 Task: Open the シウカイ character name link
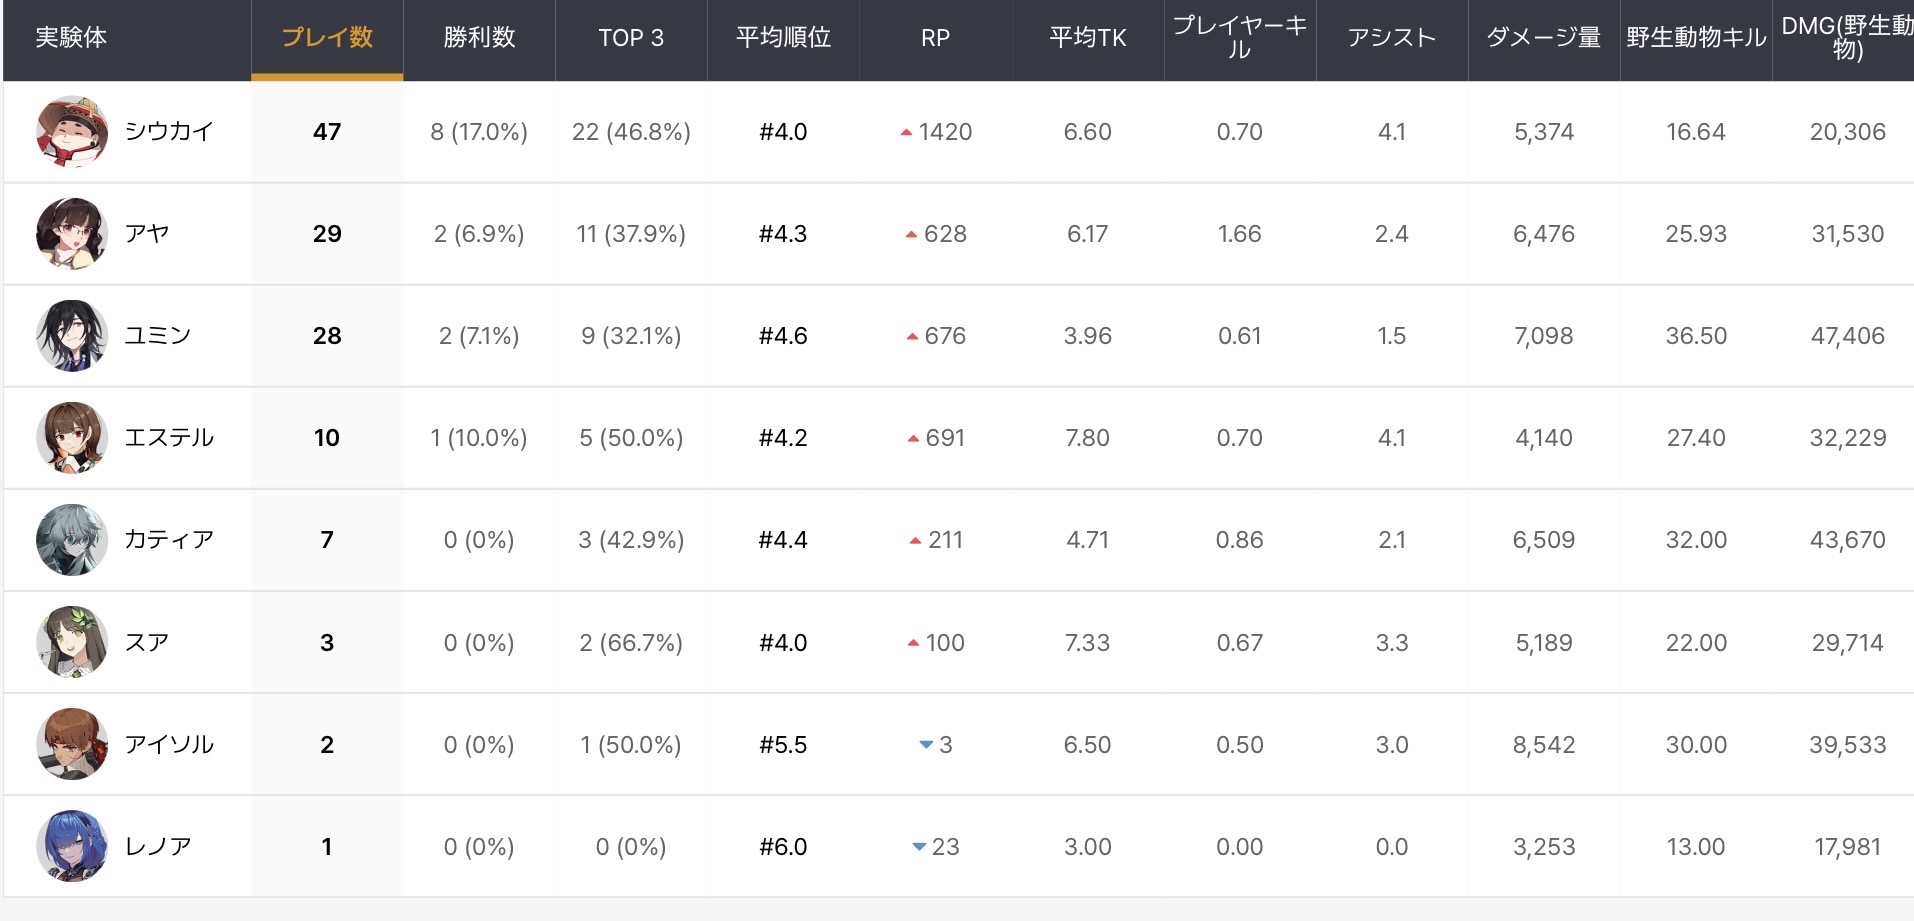pos(169,132)
